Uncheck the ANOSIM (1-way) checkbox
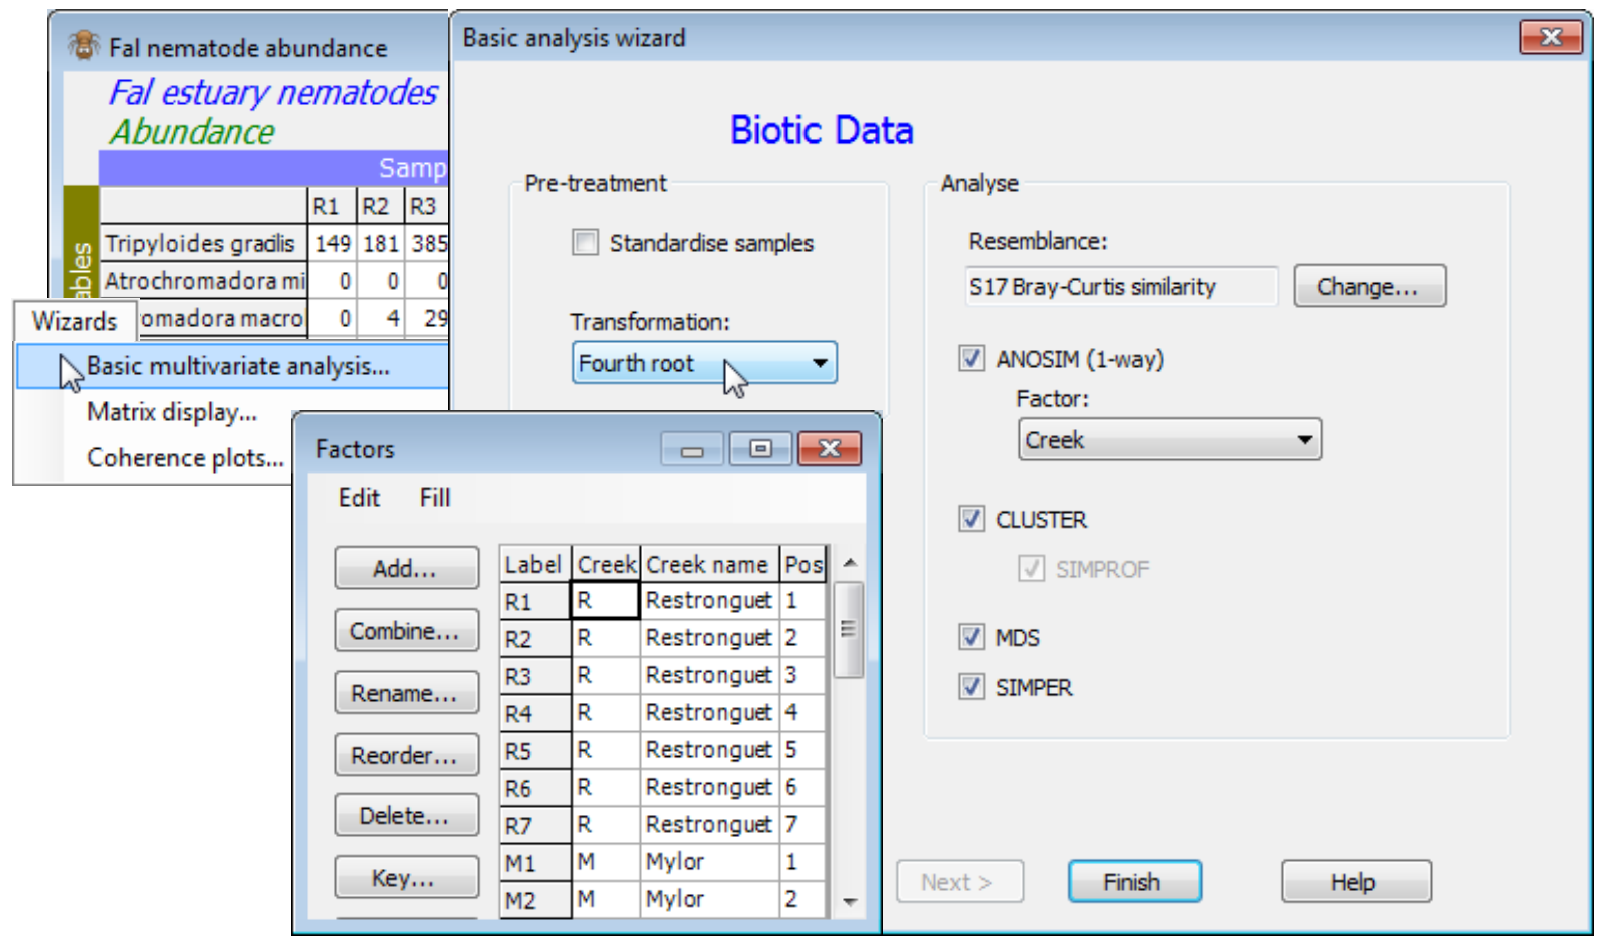1604x940 pixels. pyautogui.click(x=971, y=358)
